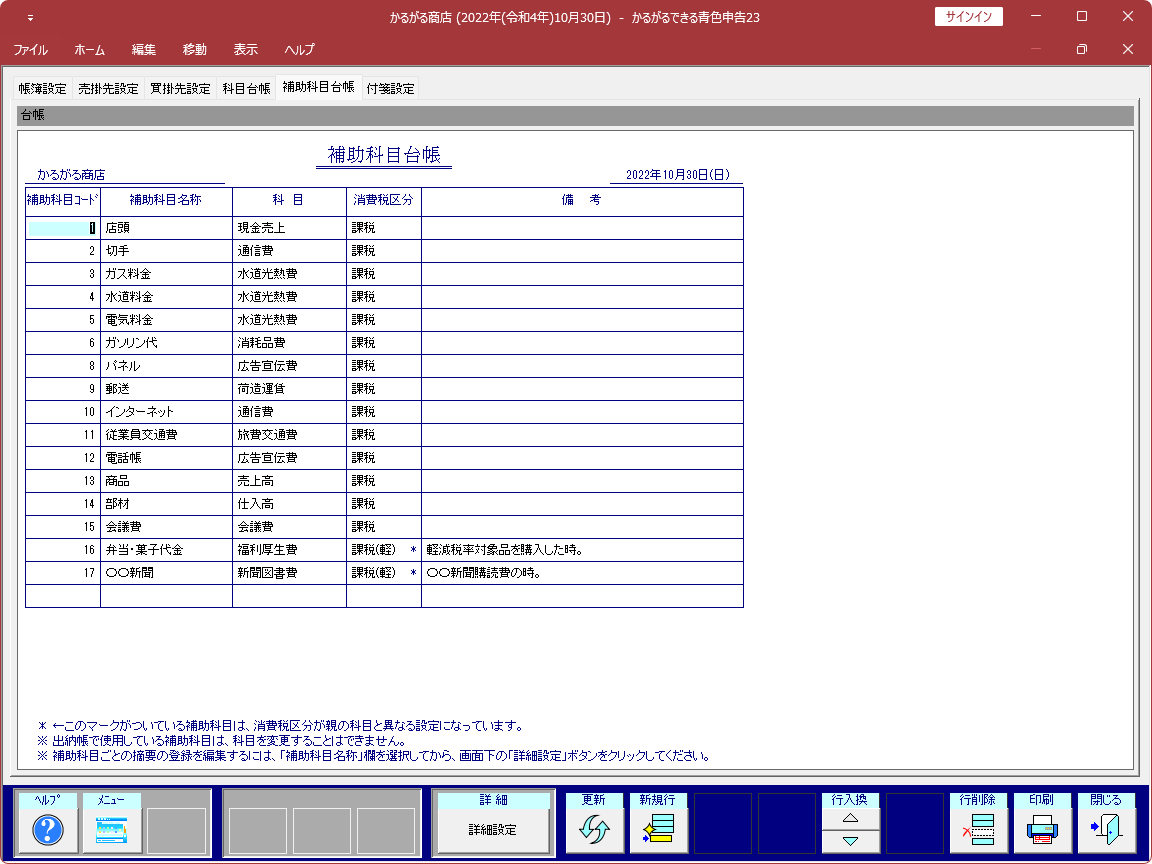Click the 福利厚生費 account cell
1152x864 pixels.
[x=289, y=550]
